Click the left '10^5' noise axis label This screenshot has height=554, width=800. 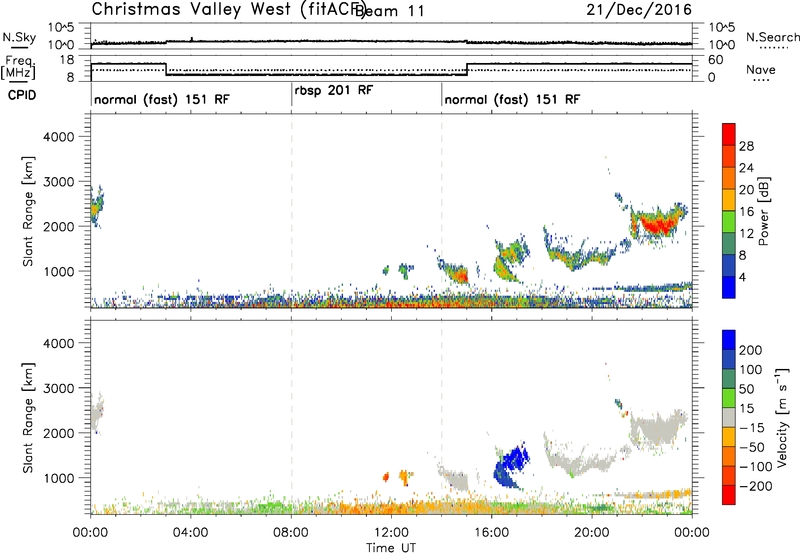point(61,27)
